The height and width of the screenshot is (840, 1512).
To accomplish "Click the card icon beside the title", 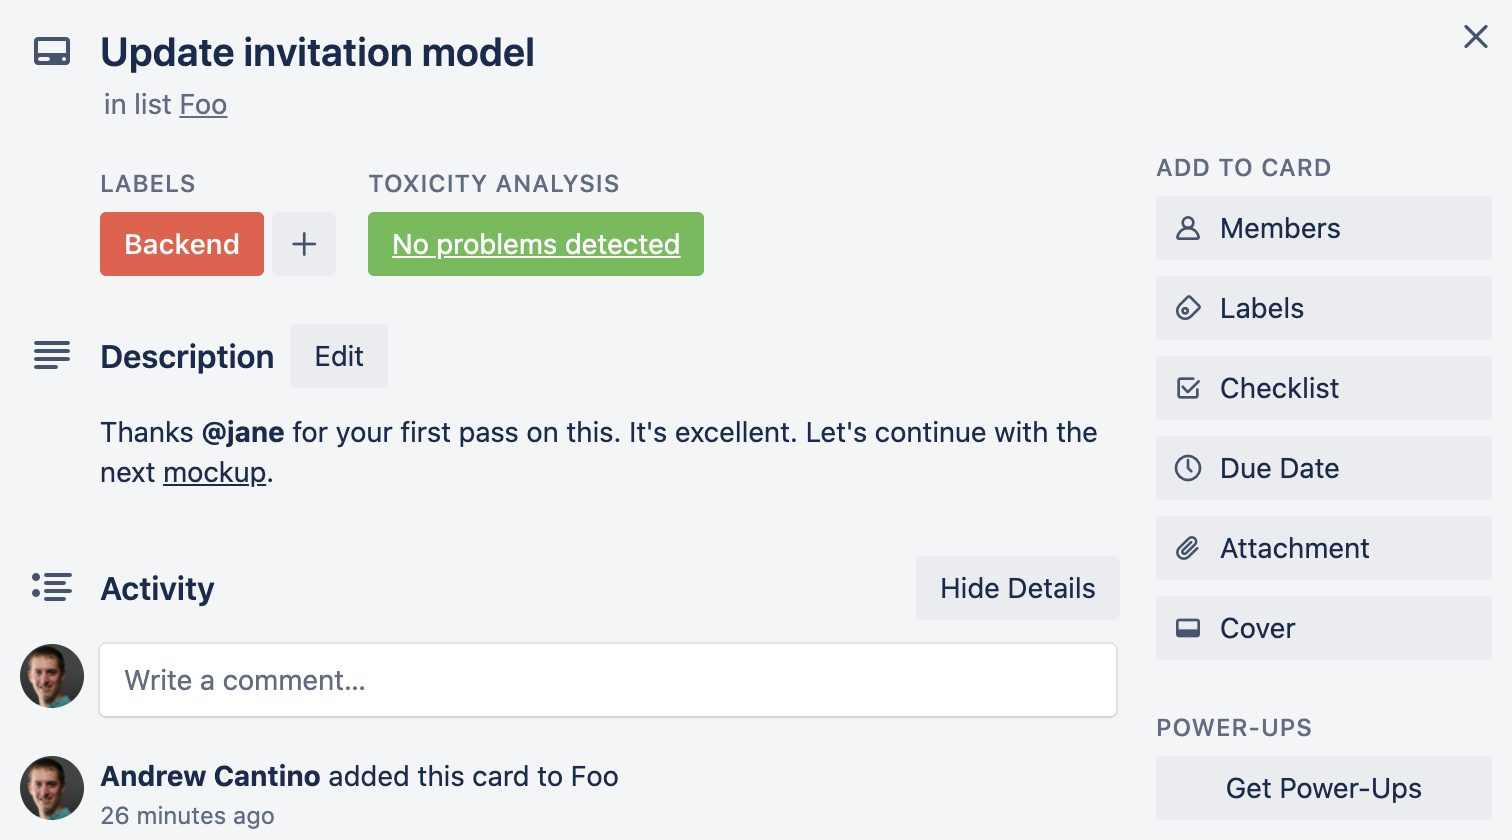I will pos(52,52).
